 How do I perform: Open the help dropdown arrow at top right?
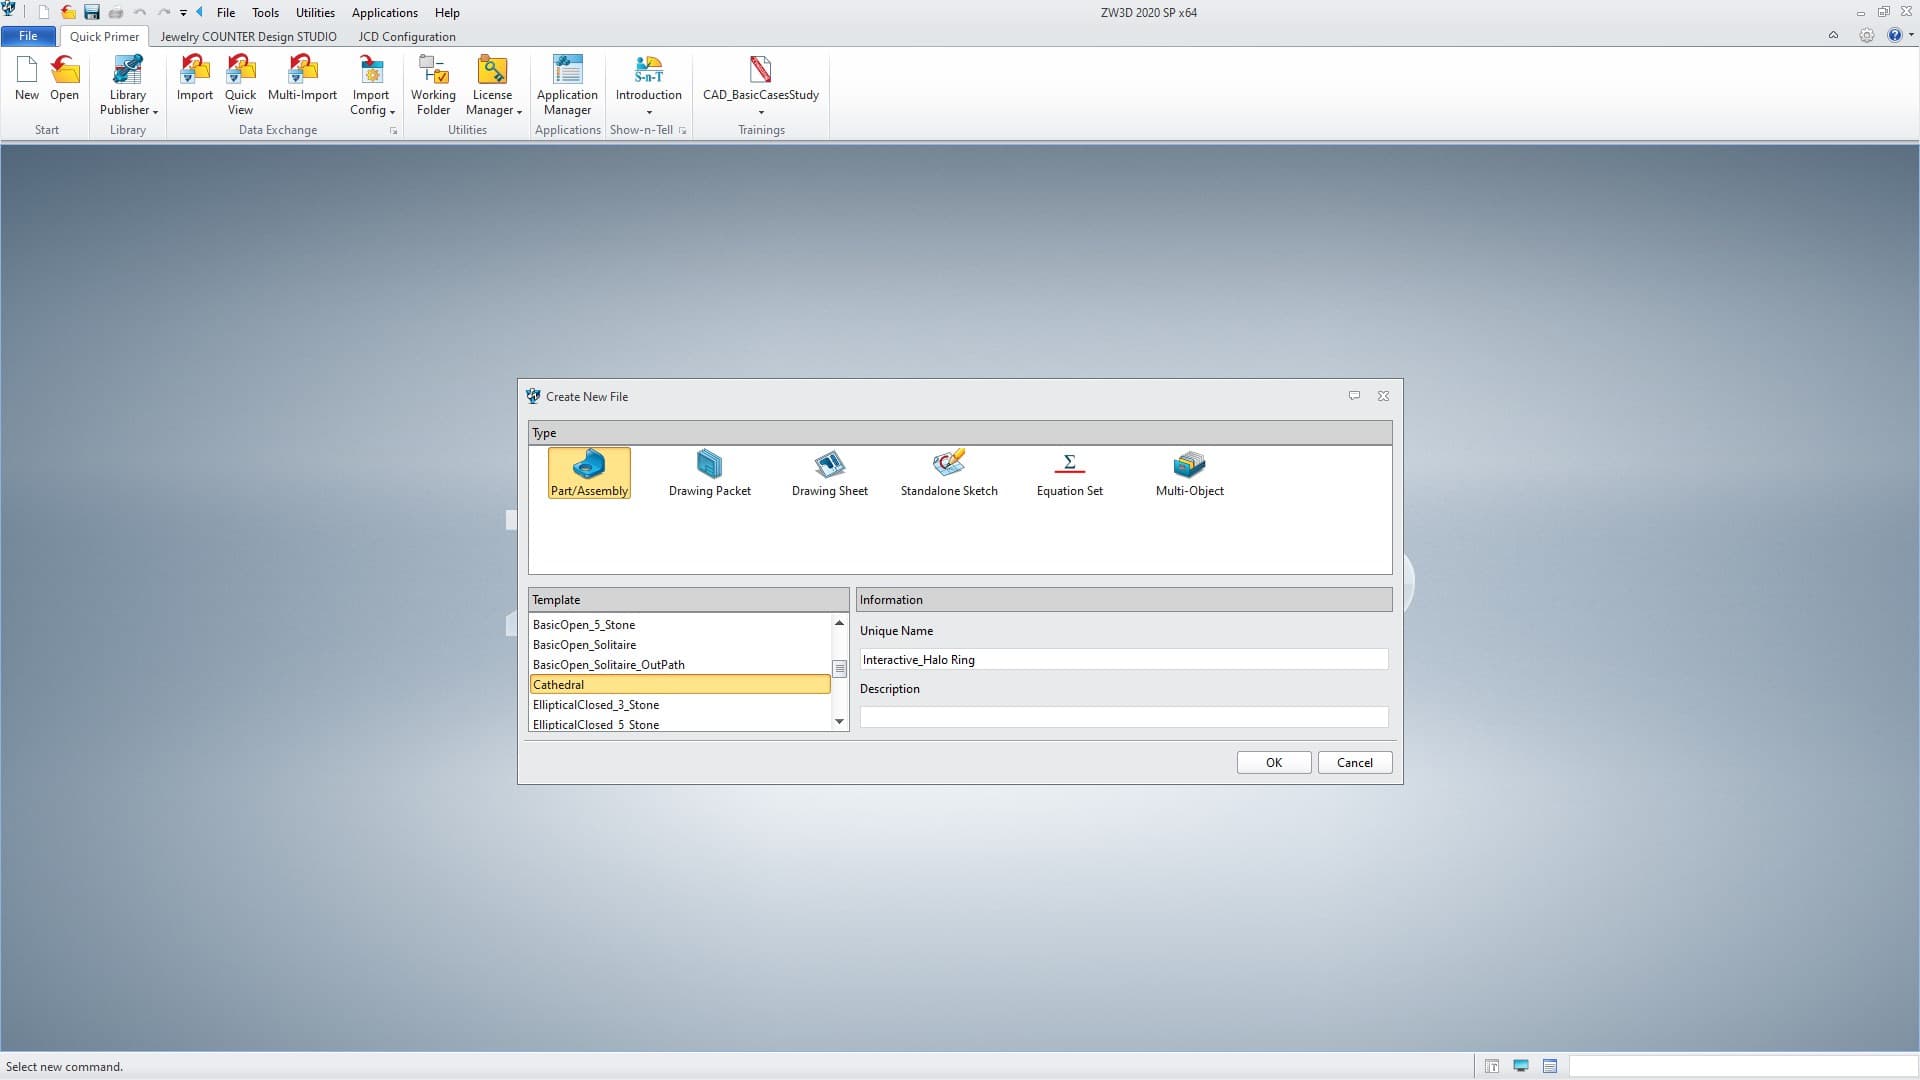tap(1910, 35)
